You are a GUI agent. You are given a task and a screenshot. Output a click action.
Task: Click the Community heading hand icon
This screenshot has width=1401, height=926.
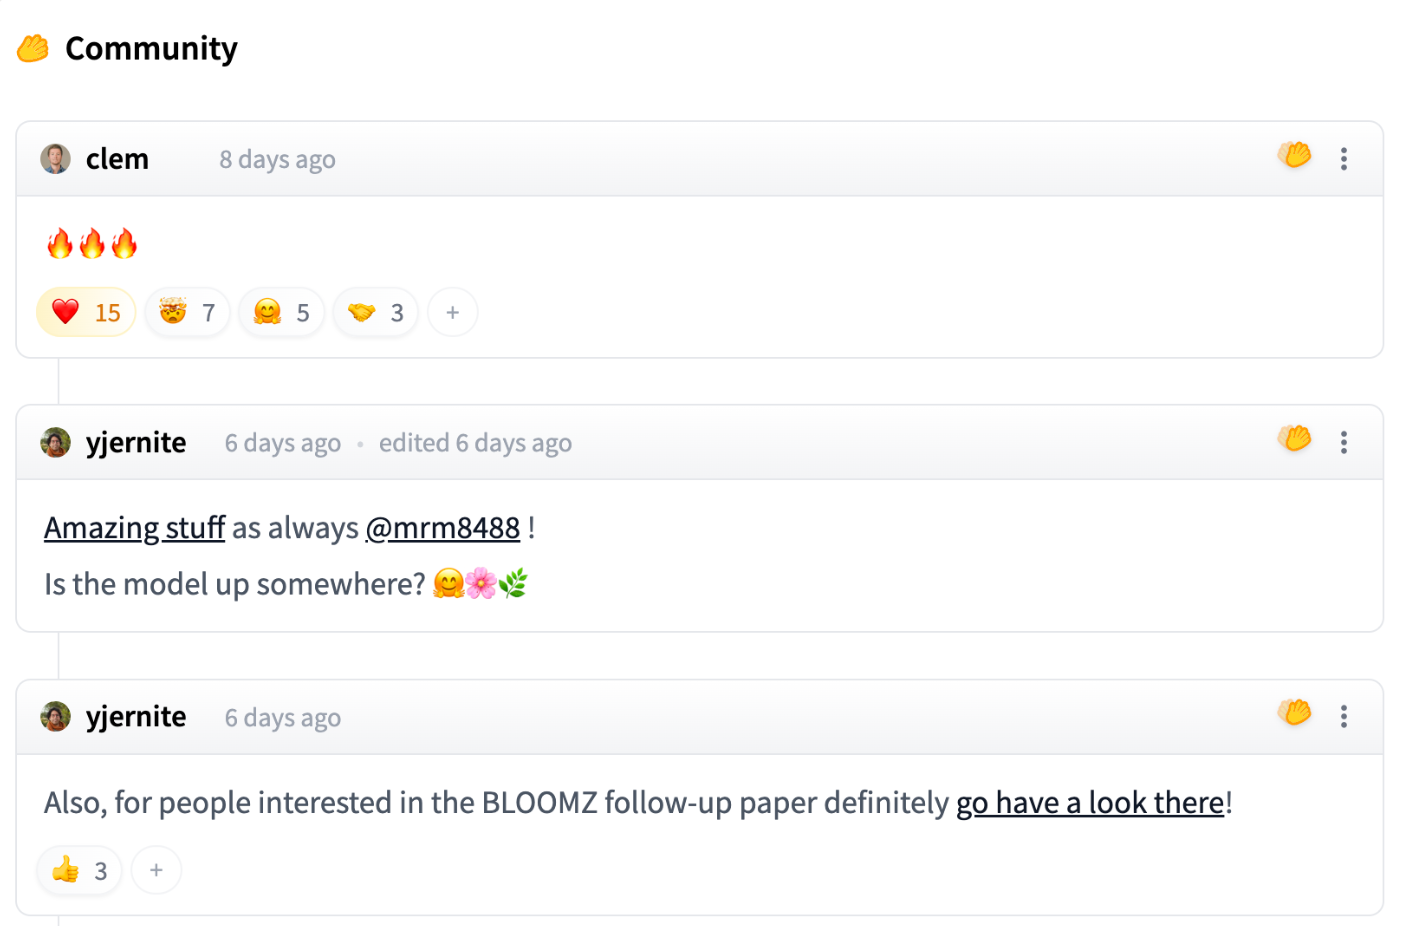pos(33,48)
